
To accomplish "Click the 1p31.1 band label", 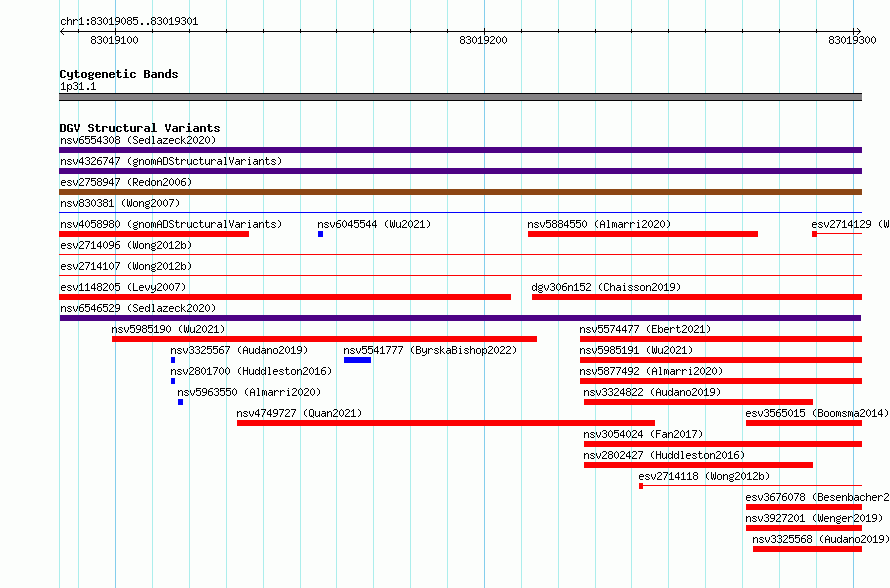I will coord(78,86).
